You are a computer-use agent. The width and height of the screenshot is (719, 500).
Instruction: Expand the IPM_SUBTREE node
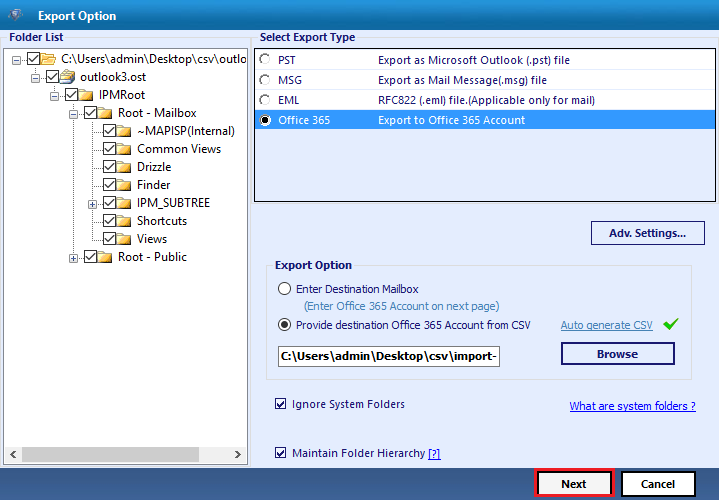(92, 204)
